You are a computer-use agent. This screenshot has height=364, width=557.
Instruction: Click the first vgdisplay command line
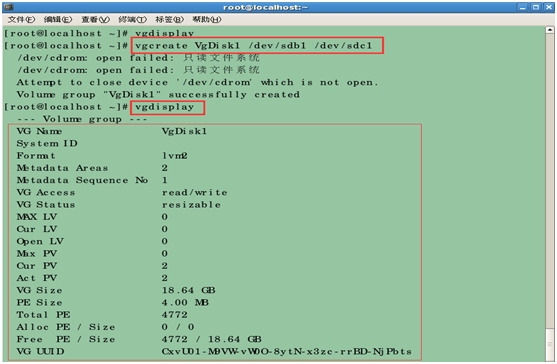tap(99, 34)
